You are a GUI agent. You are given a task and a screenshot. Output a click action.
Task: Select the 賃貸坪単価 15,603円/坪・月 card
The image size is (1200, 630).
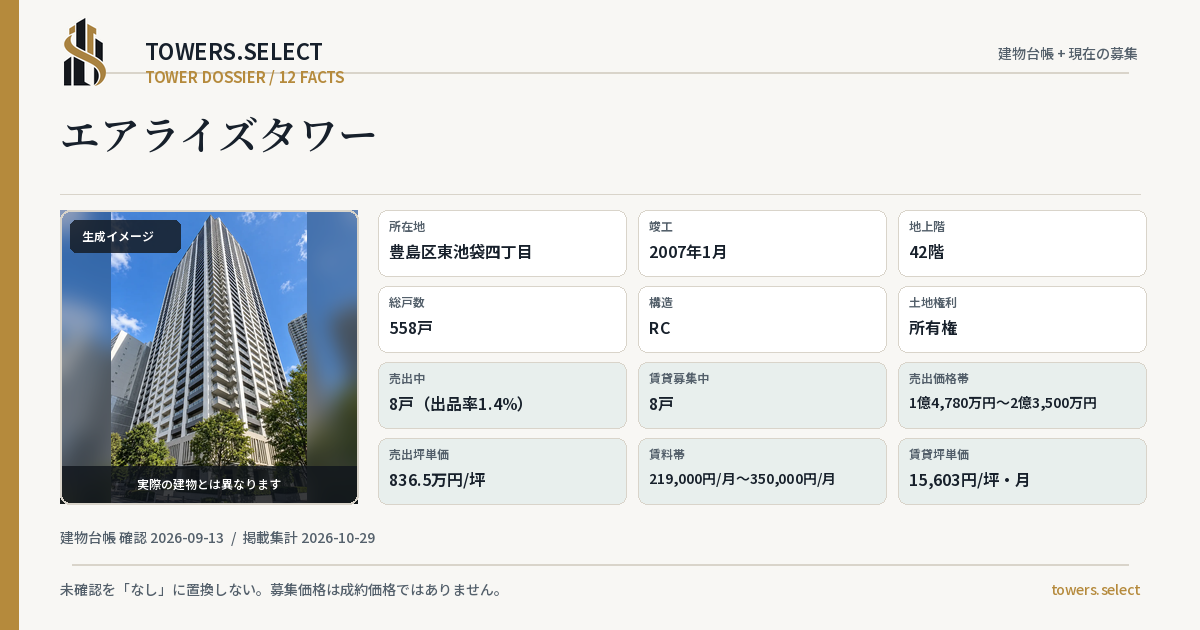pos(1022,471)
